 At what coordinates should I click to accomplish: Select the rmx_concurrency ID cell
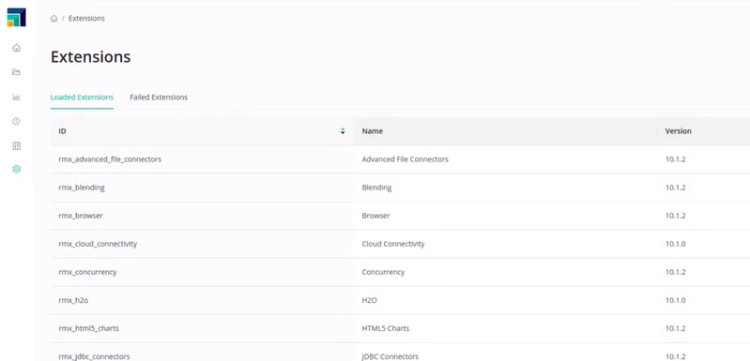[88, 272]
